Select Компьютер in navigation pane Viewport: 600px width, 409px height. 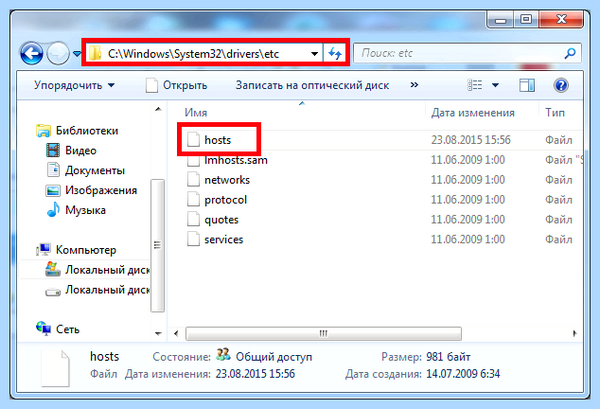[x=86, y=250]
